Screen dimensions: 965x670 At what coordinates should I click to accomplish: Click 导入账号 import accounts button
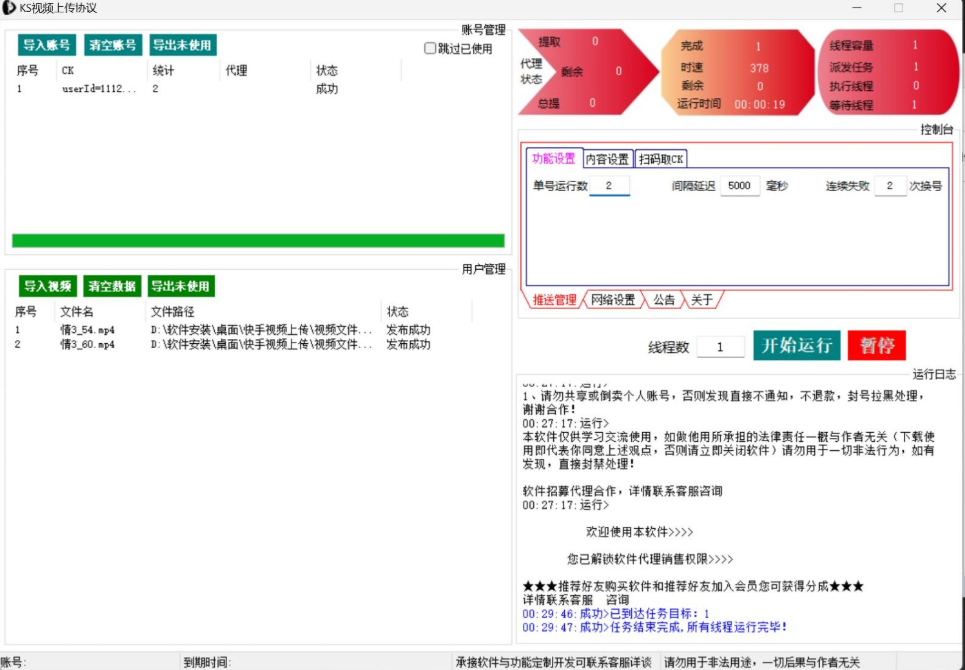click(x=46, y=45)
